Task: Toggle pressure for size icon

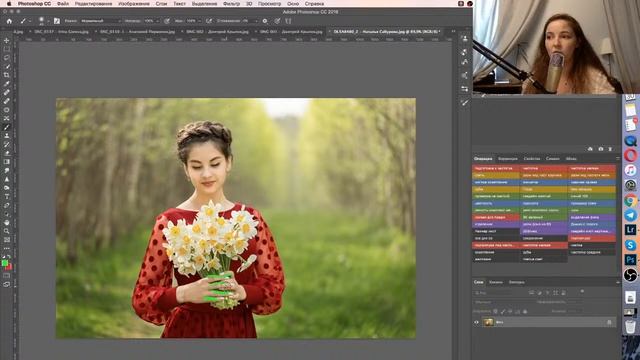Action: [277, 21]
